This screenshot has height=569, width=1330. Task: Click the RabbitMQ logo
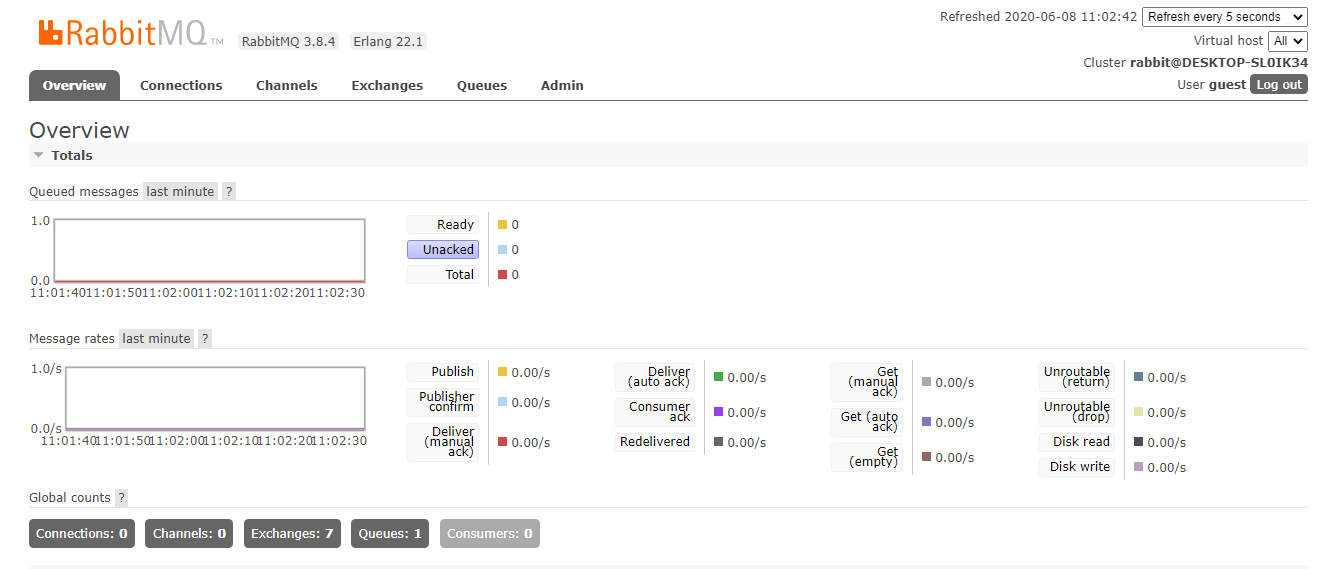(x=131, y=32)
